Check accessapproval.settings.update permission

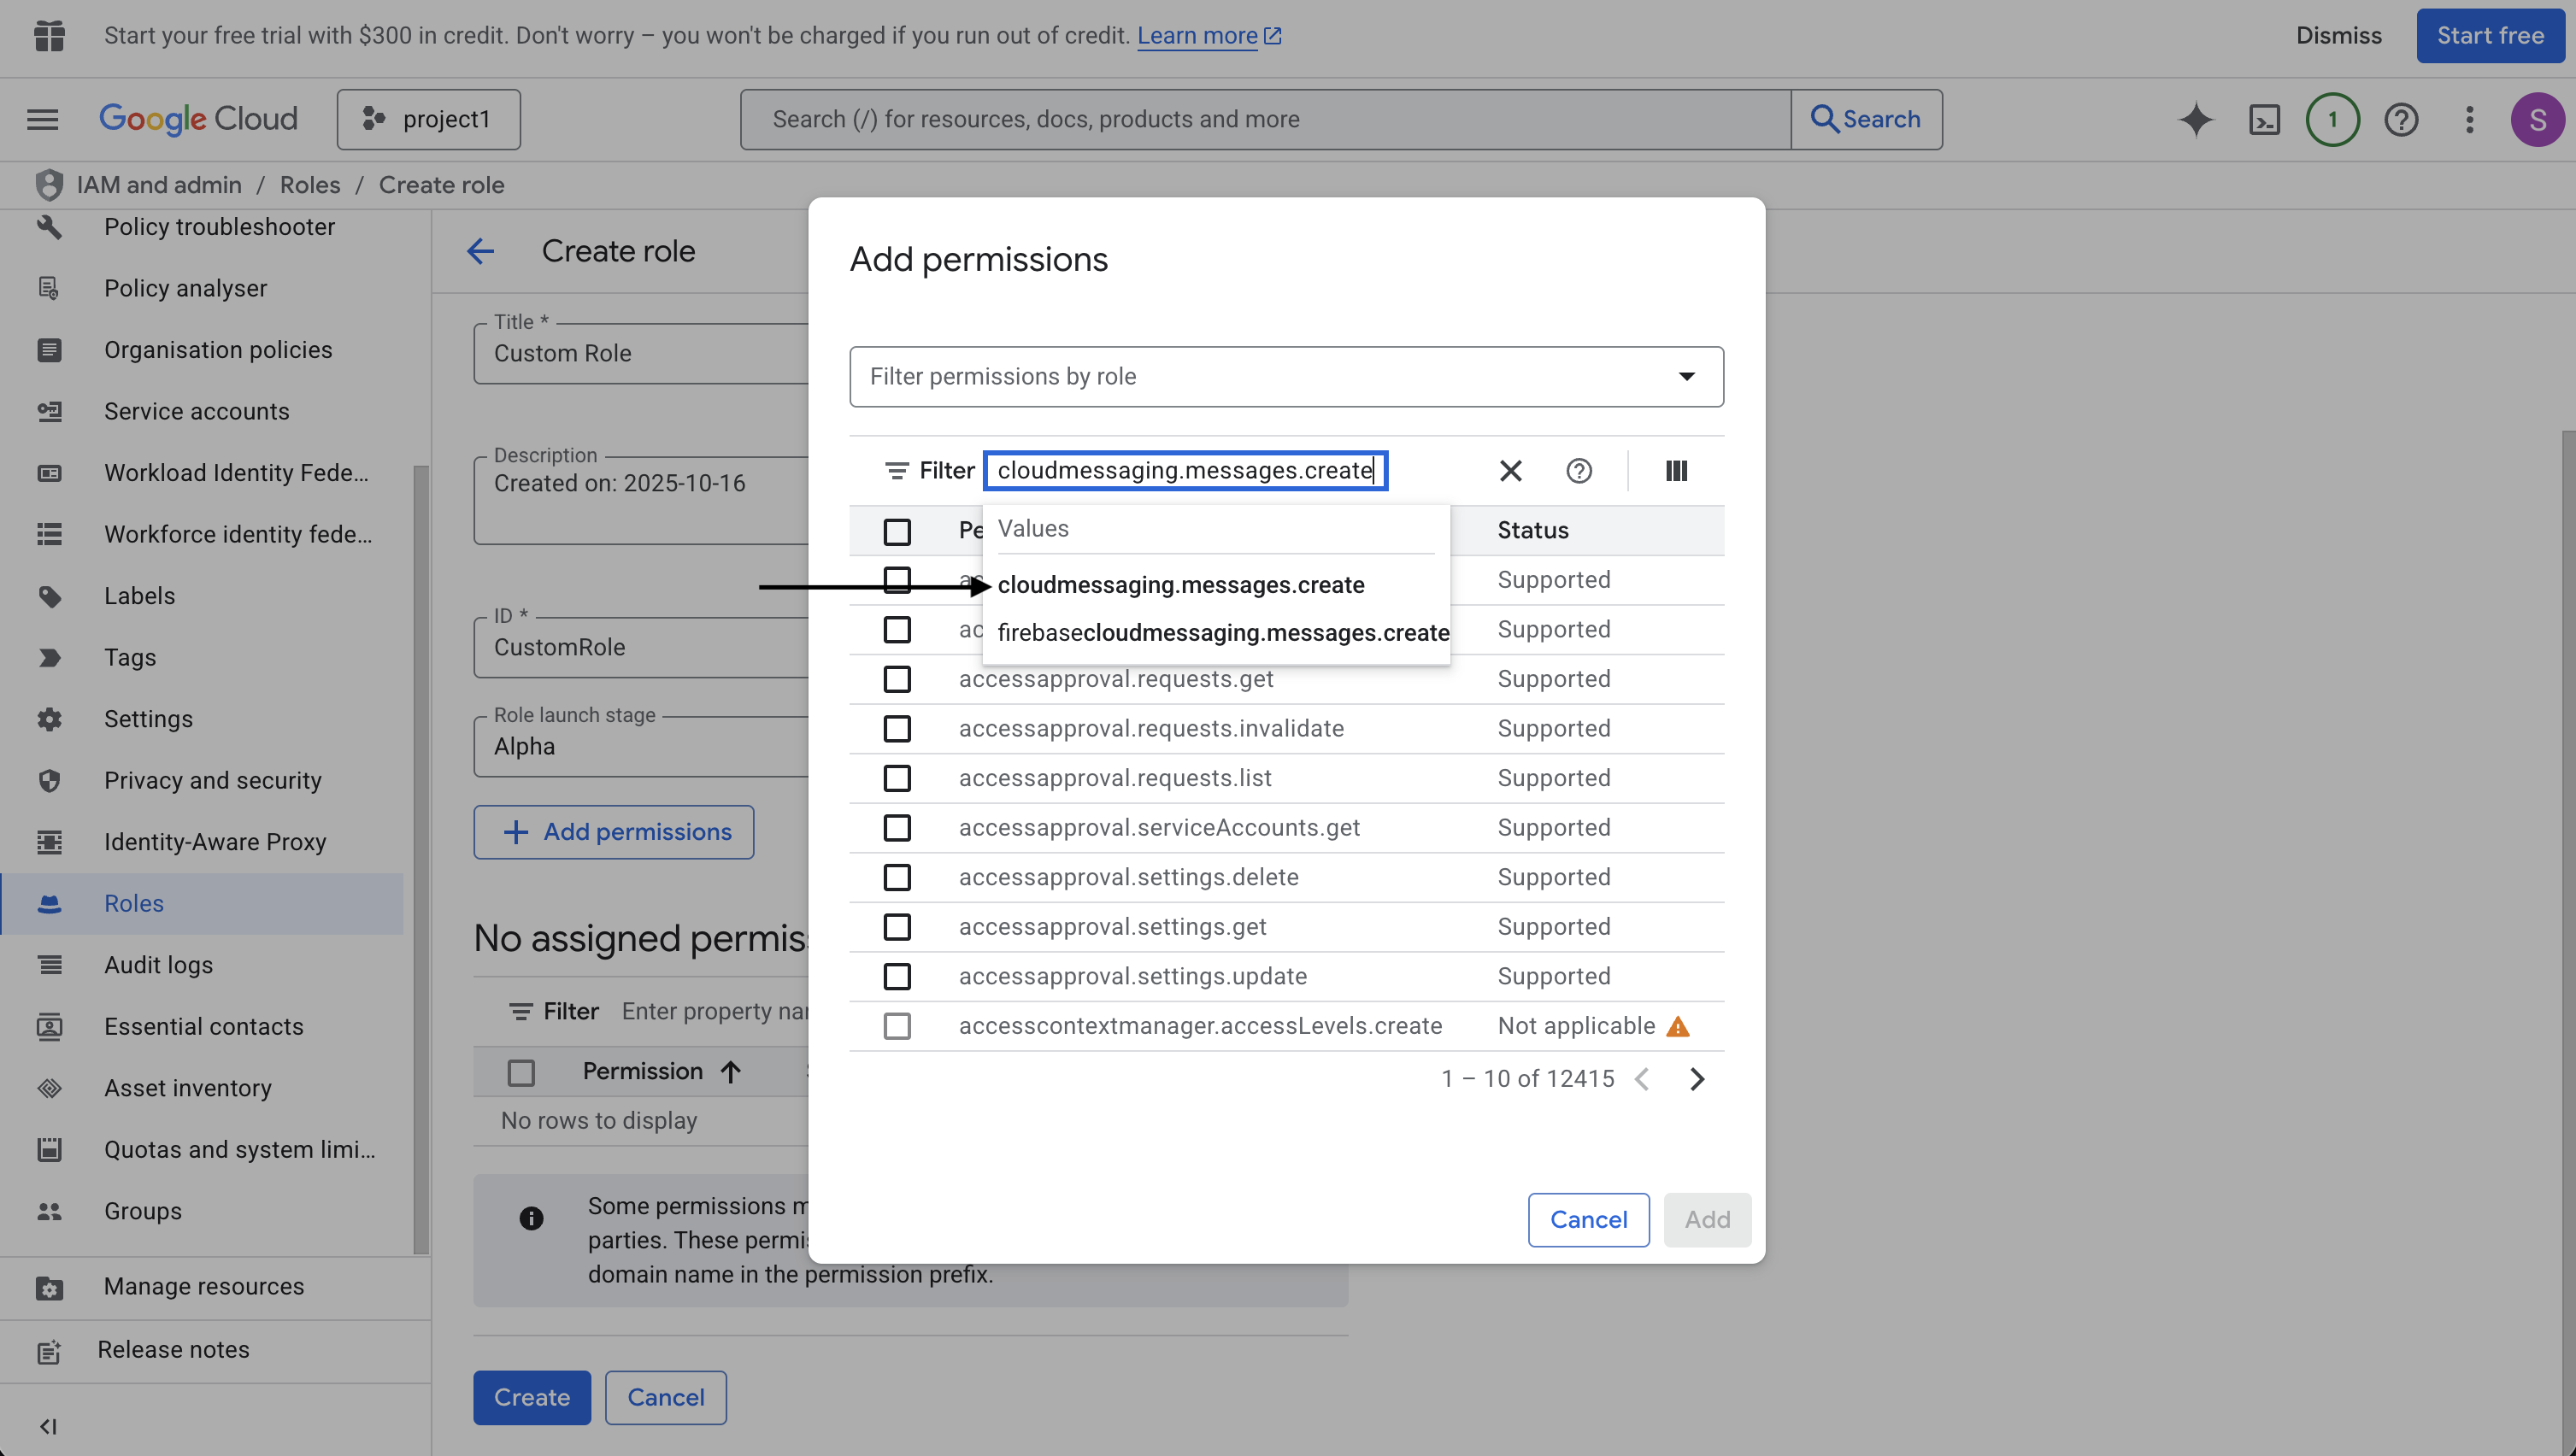(x=896, y=976)
